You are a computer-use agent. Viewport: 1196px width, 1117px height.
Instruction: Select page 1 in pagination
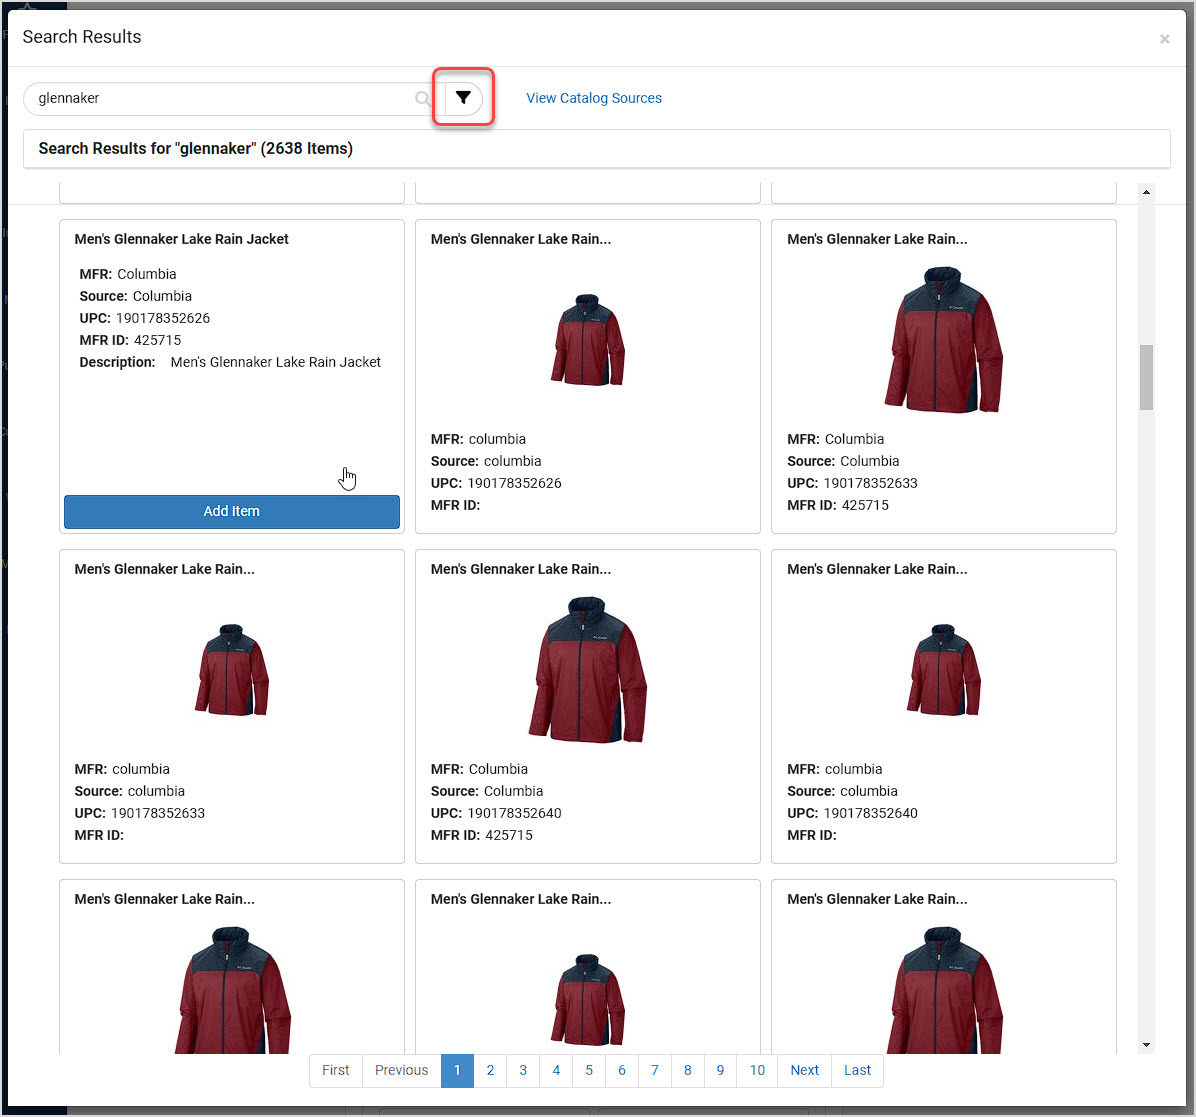(458, 1070)
